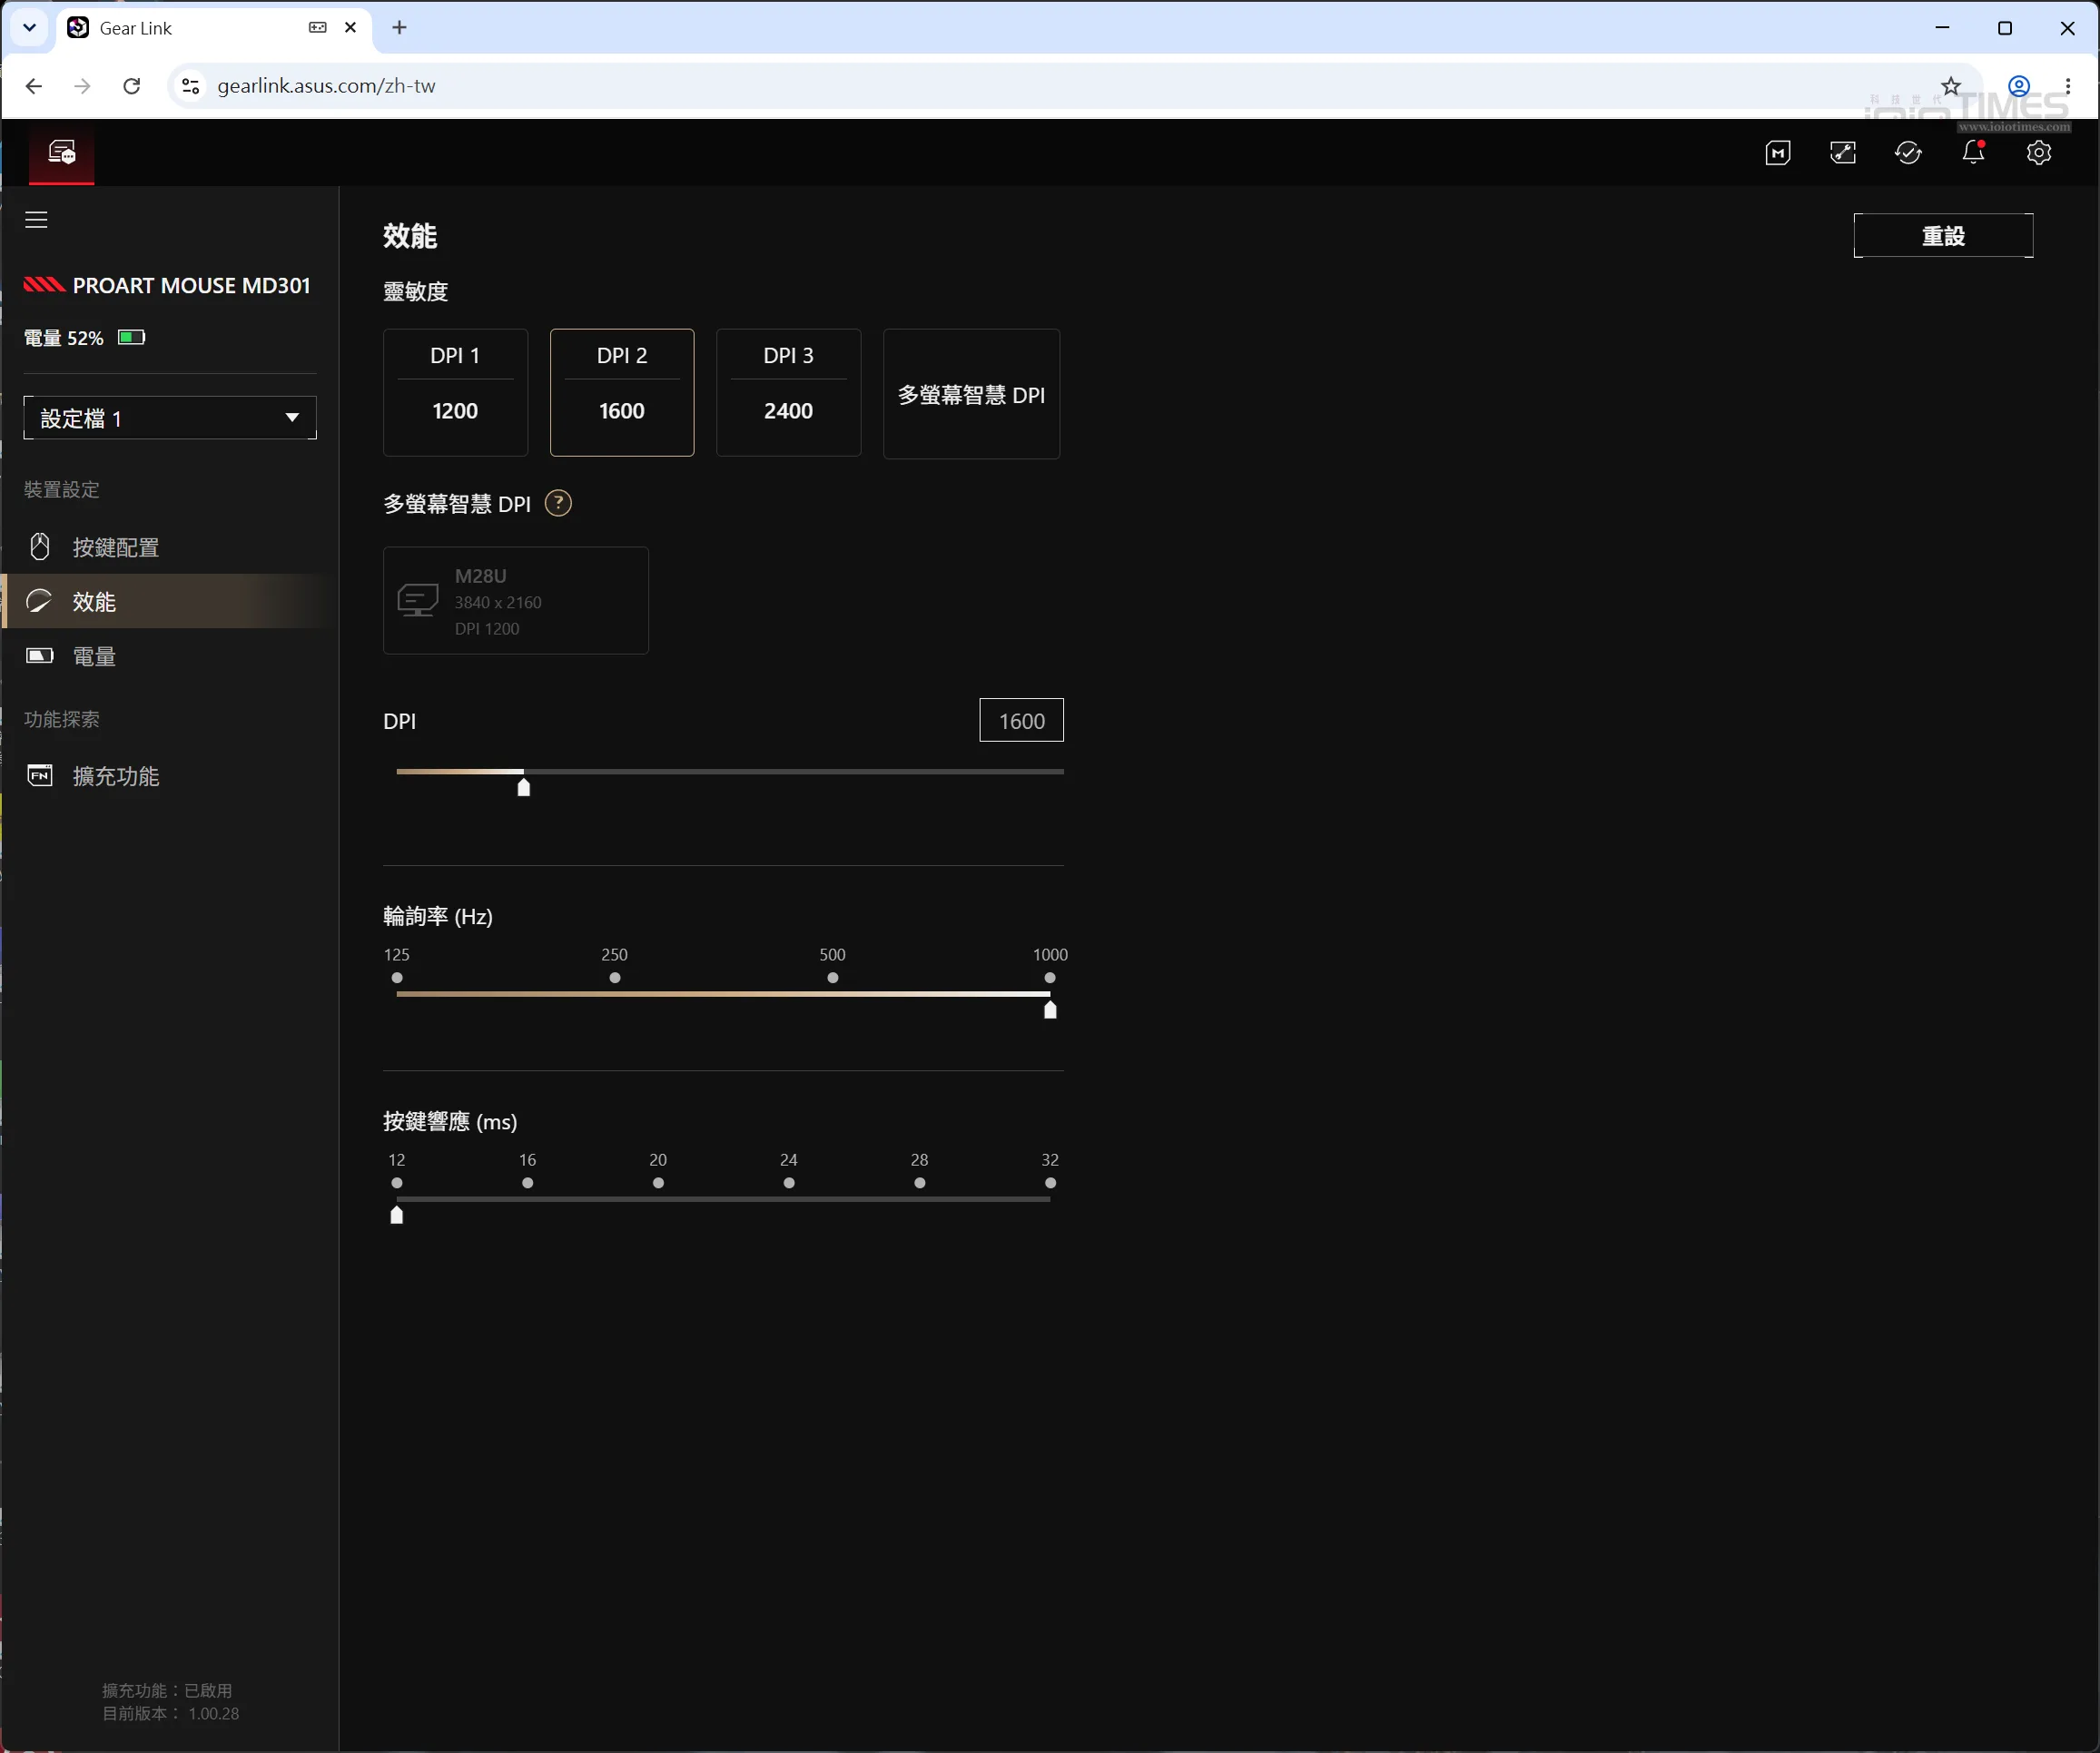Expand the 設定檔 1 profile dropdown

[170, 418]
